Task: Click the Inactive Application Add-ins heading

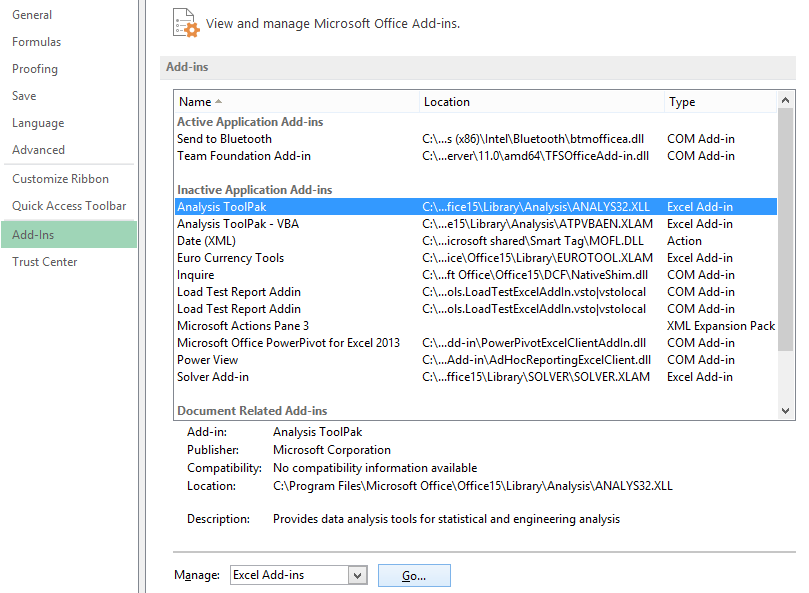Action: [x=254, y=190]
